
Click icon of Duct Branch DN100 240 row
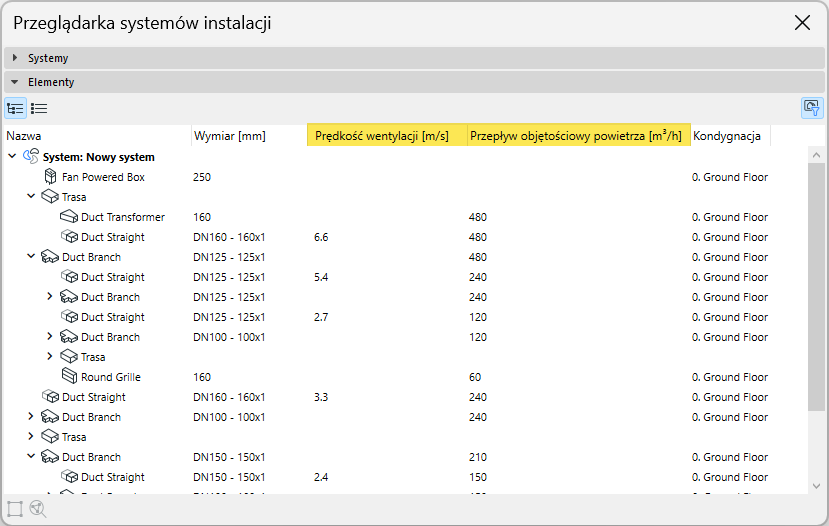tap(50, 417)
